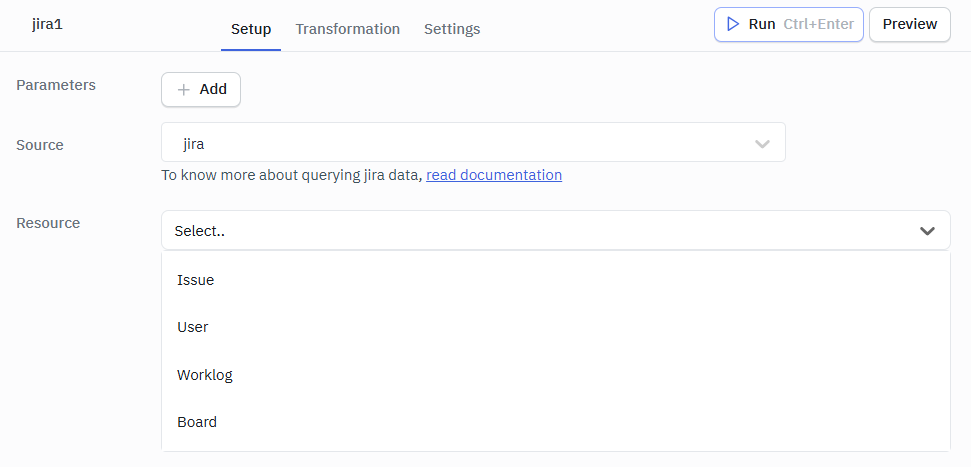
Task: Click the jira1 query name
Action: [48, 25]
